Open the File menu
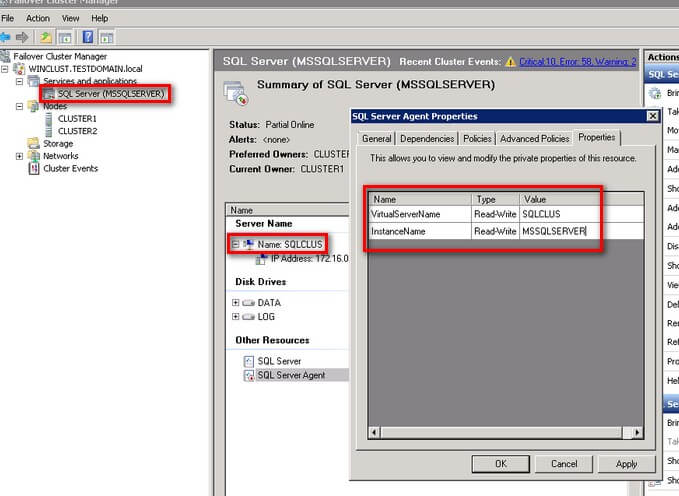The image size is (679, 496). (x=7, y=18)
